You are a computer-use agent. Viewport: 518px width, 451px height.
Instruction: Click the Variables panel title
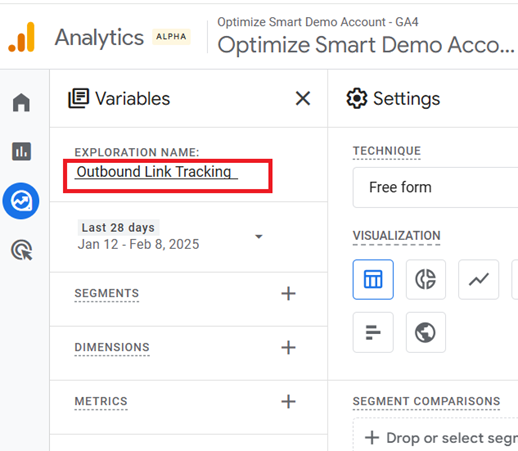[x=133, y=99]
